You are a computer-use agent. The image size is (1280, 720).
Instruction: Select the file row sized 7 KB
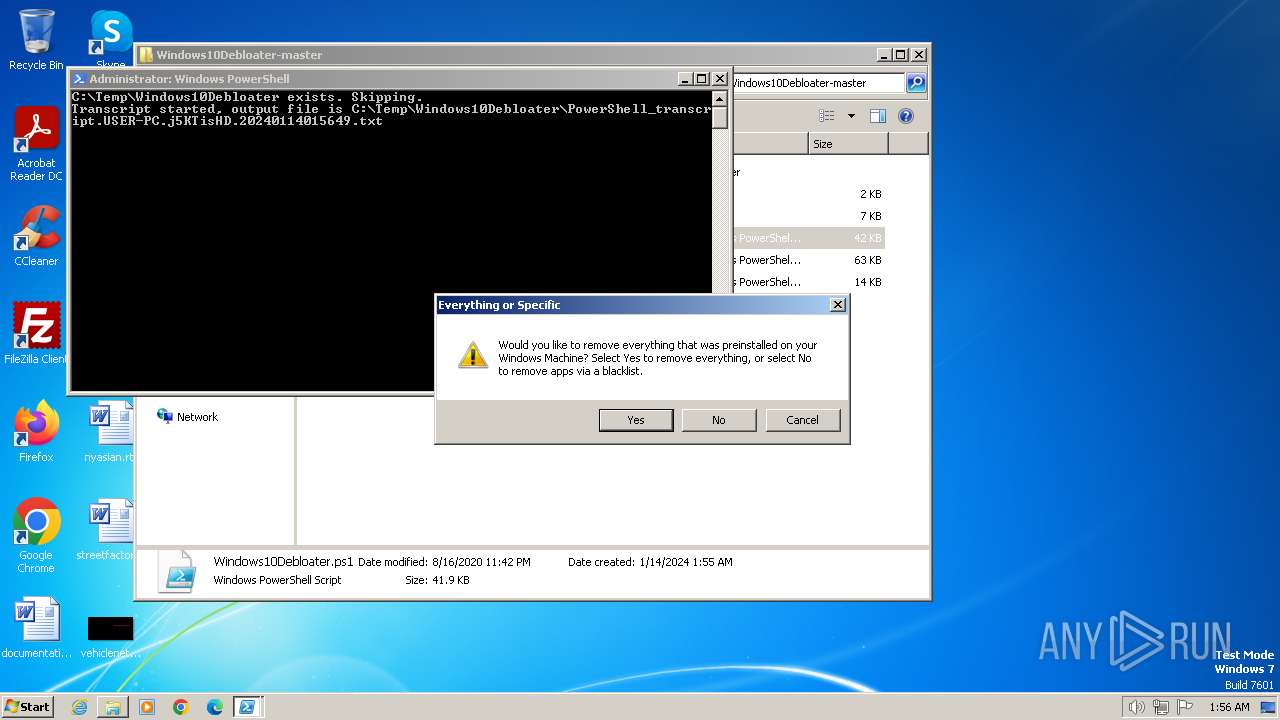[x=808, y=216]
